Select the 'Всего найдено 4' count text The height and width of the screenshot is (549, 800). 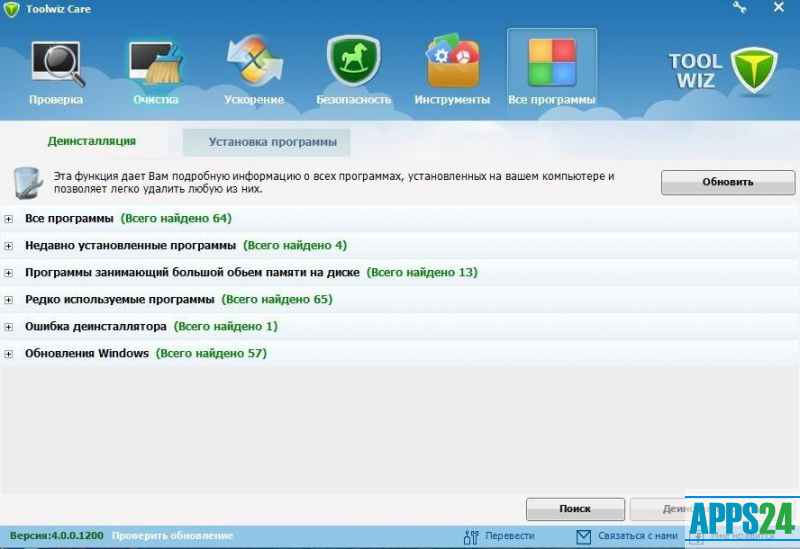click(x=295, y=245)
